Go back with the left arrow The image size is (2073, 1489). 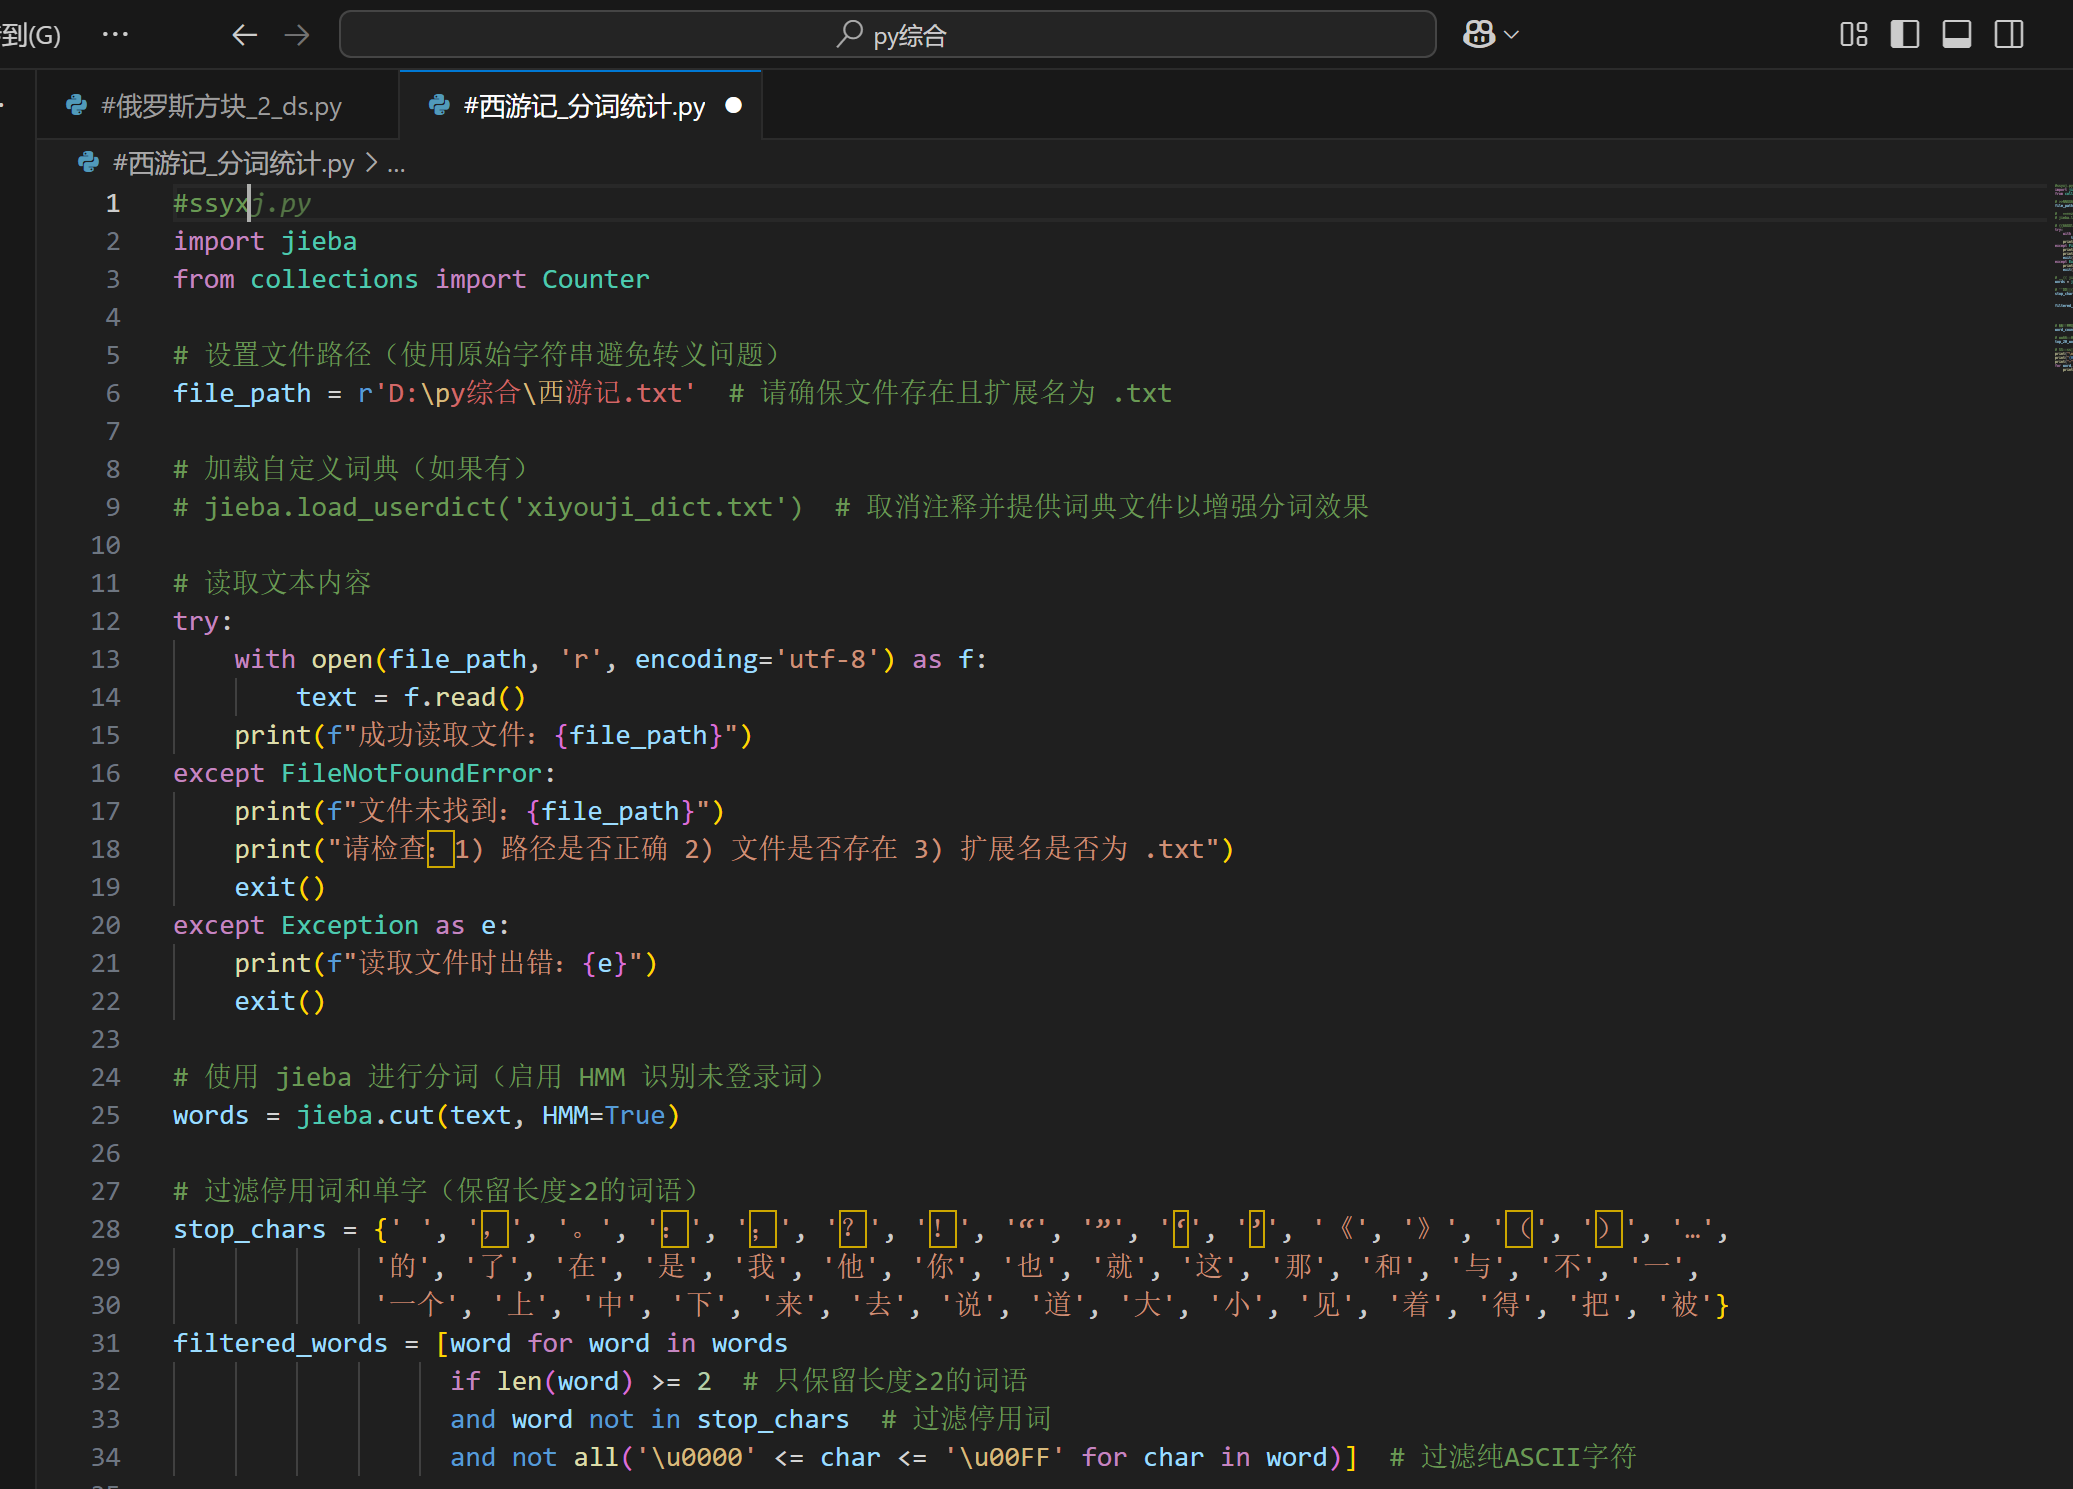point(244,35)
